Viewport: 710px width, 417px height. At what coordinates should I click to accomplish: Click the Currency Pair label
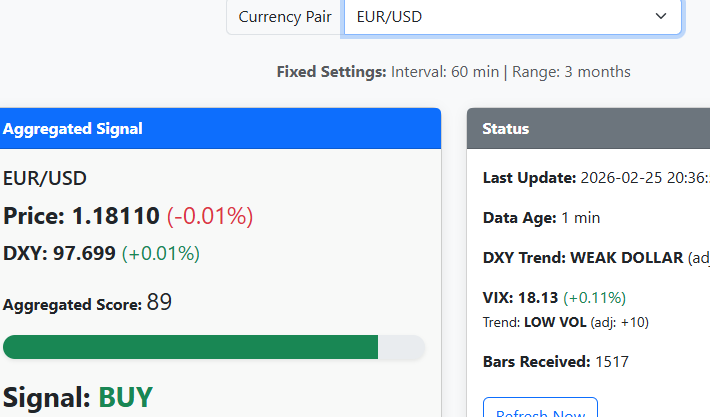point(285,17)
